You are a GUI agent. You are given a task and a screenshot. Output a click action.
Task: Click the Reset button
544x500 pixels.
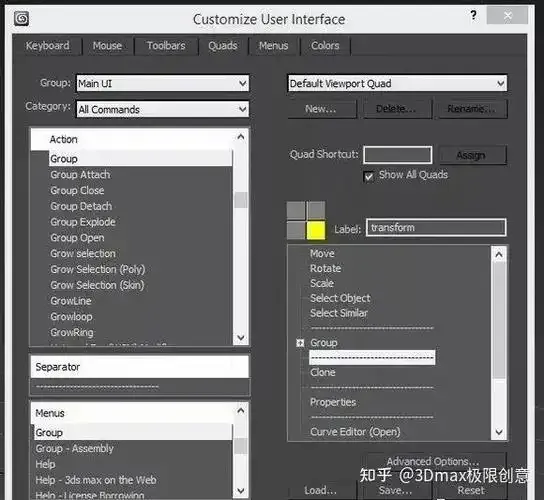(471, 490)
